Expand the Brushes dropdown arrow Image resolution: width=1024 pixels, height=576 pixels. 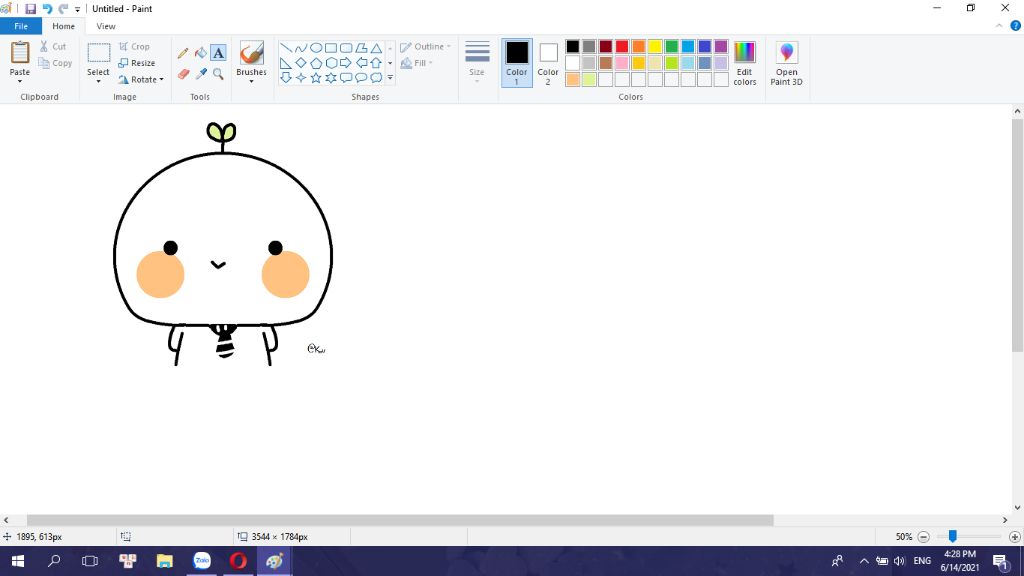pyautogui.click(x=251, y=82)
